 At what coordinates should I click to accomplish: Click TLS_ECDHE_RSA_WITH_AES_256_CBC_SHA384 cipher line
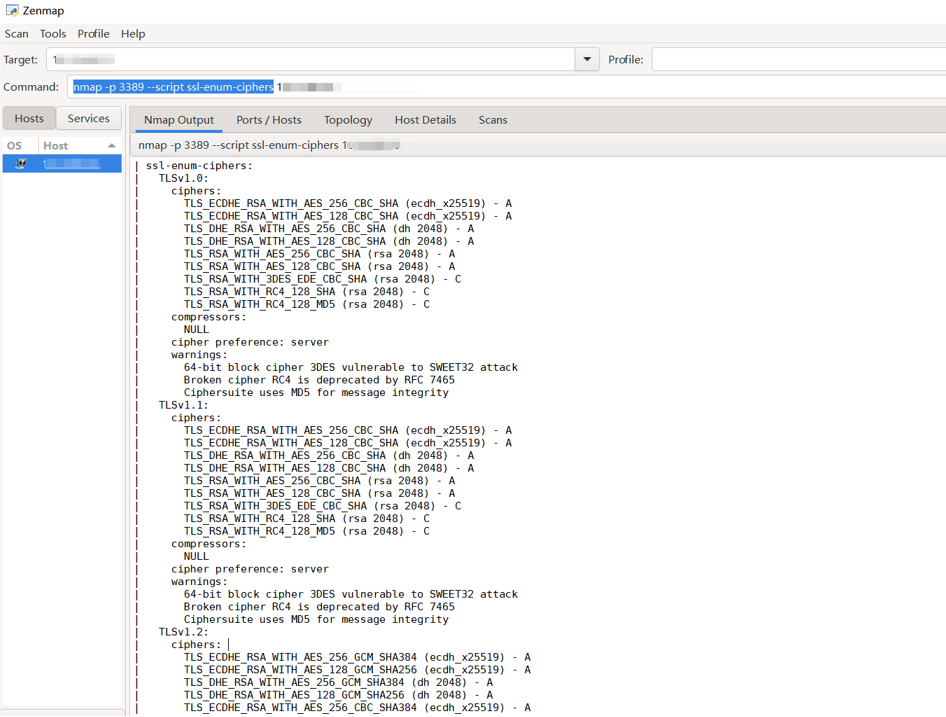[x=357, y=707]
